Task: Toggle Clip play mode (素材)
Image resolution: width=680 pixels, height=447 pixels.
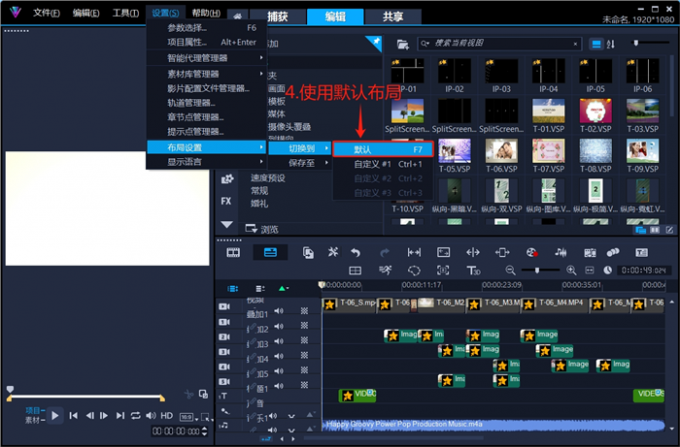Action: point(35,420)
